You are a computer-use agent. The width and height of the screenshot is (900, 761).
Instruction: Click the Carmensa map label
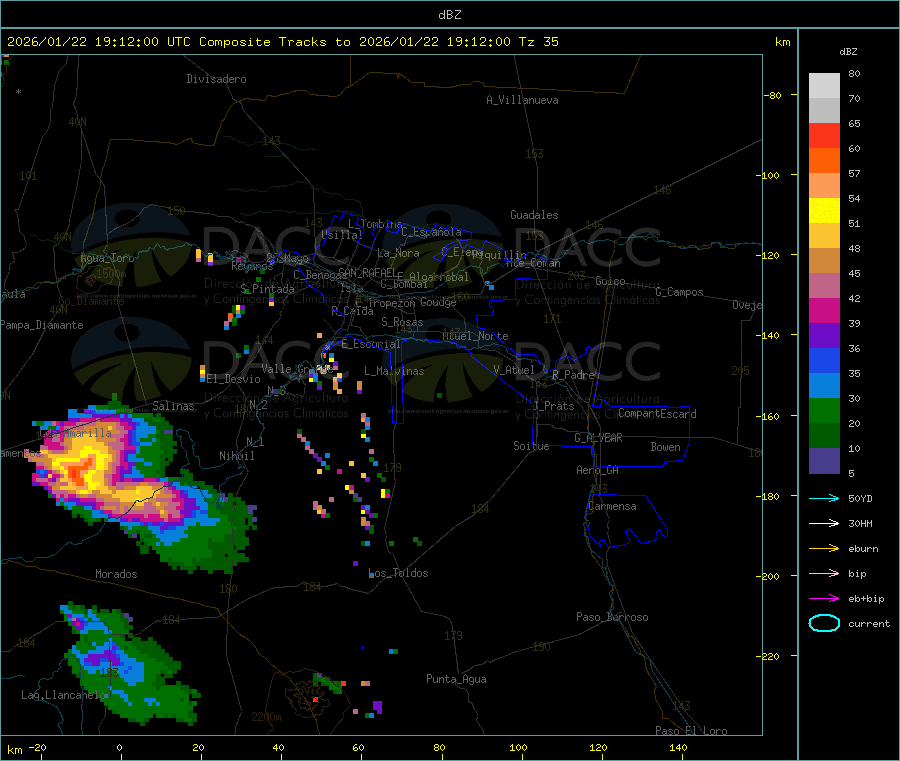click(612, 506)
